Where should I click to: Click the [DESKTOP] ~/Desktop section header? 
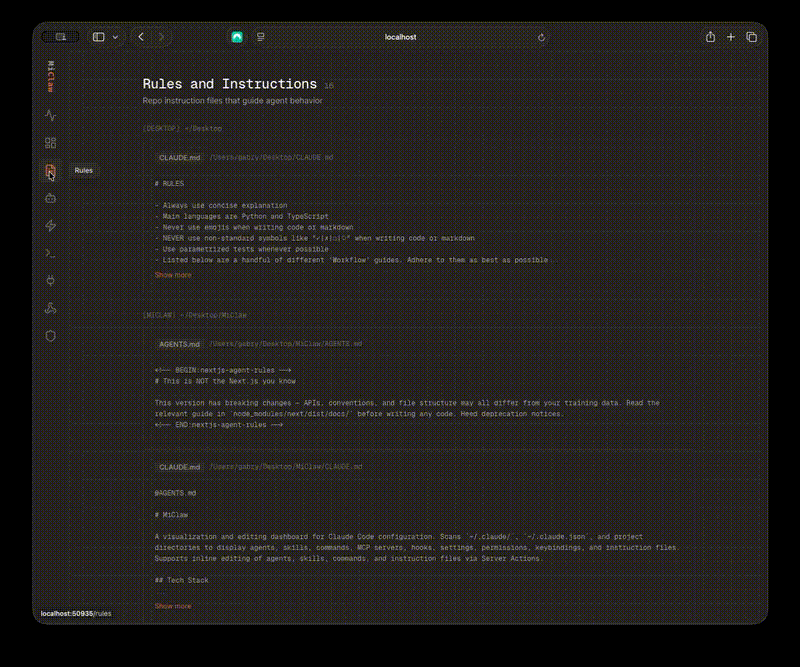183,129
